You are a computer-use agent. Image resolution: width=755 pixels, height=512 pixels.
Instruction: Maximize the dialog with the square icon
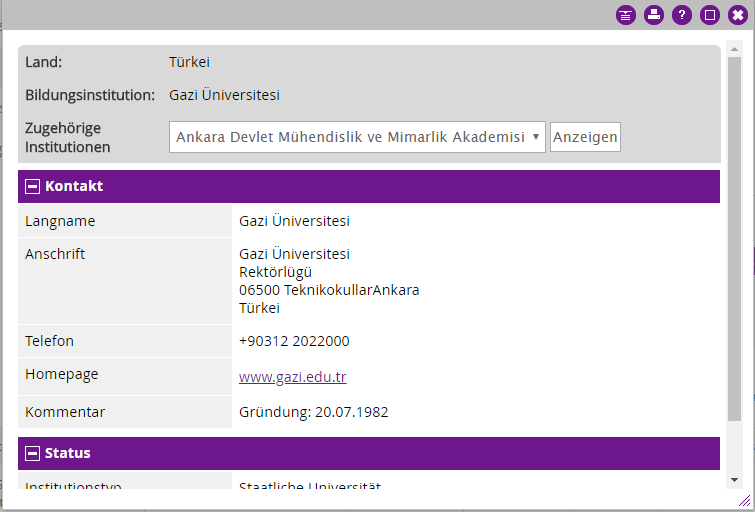click(x=709, y=15)
